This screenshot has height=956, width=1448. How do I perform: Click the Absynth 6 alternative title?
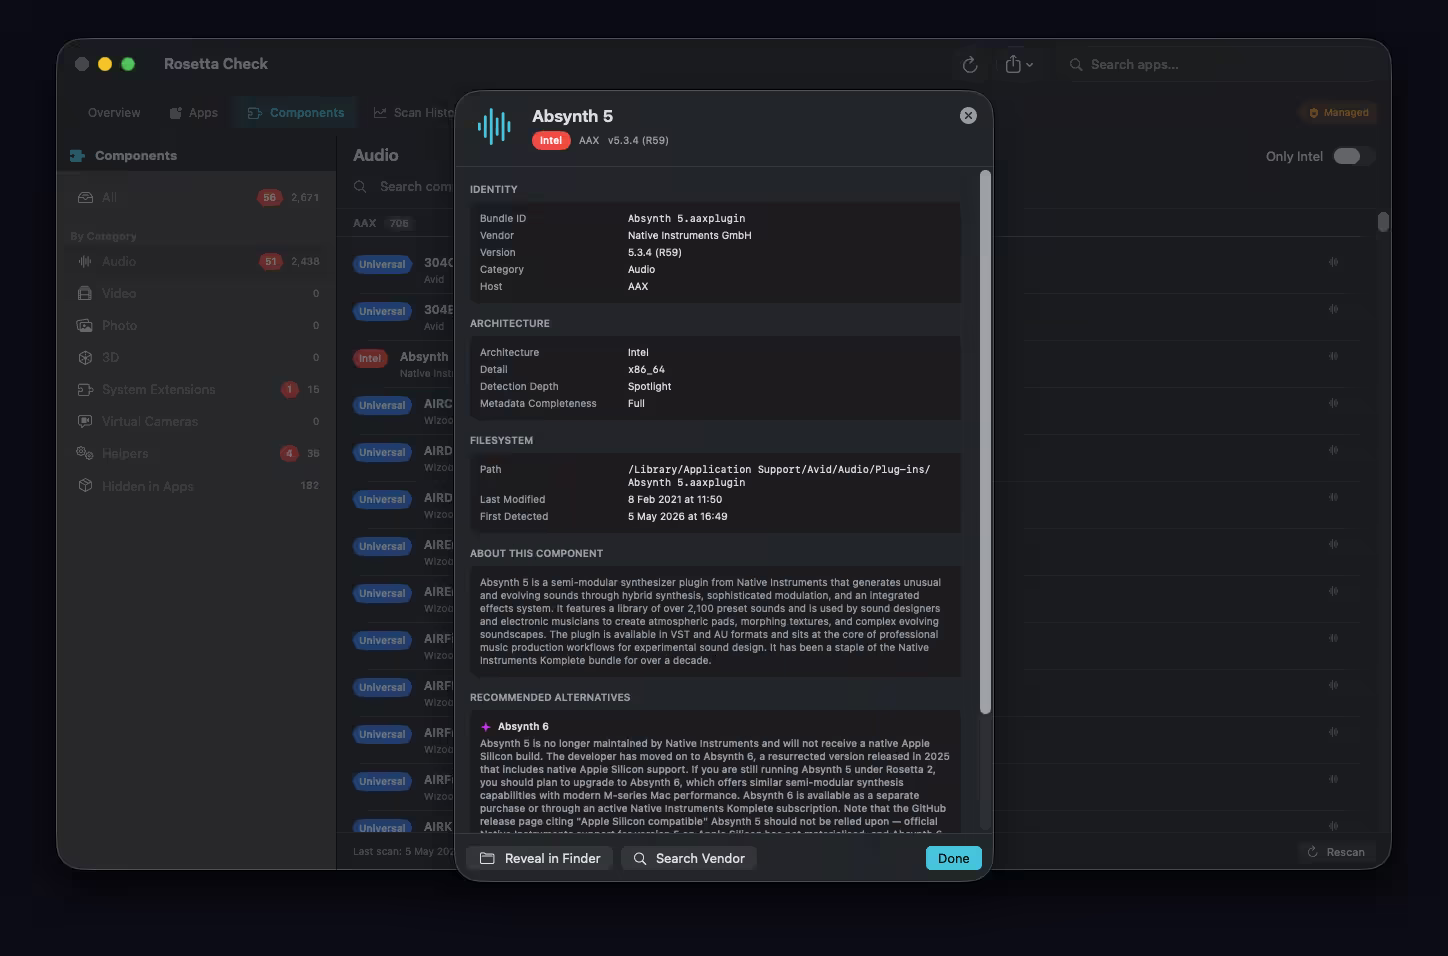(x=523, y=727)
